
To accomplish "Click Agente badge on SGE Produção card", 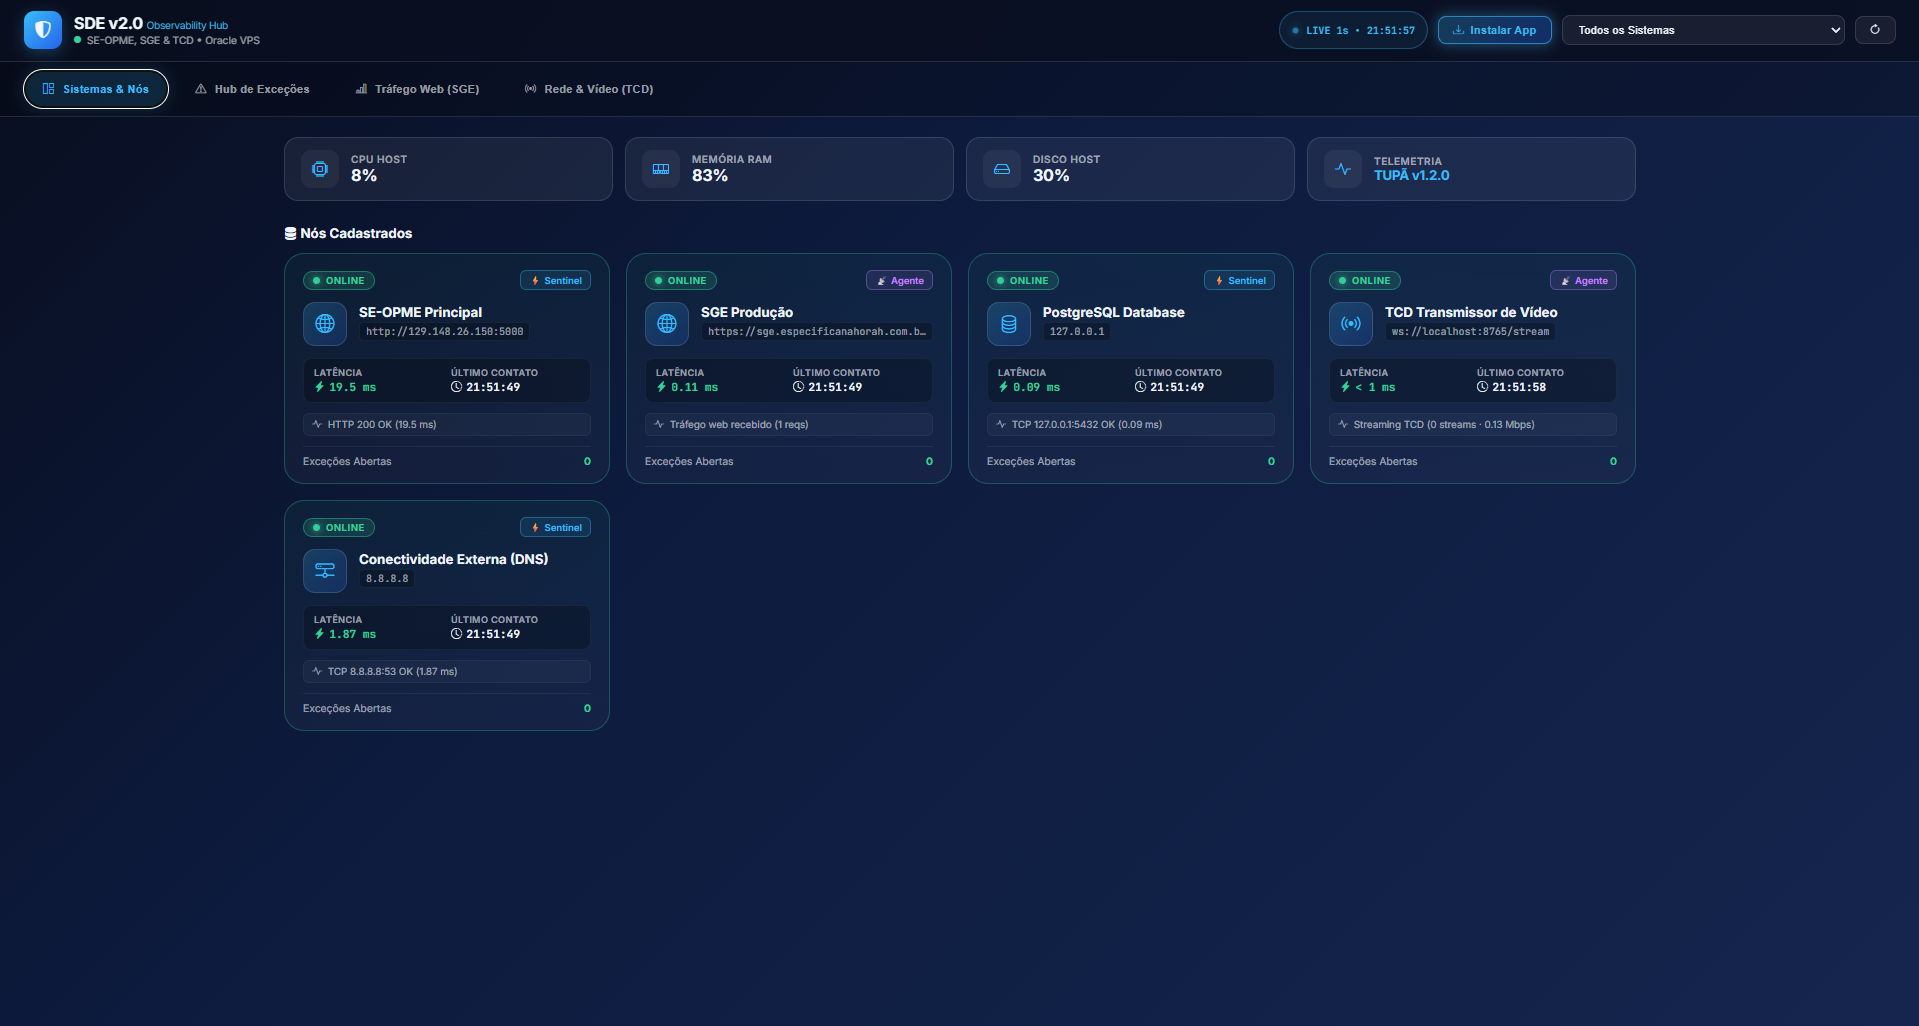I will [899, 281].
